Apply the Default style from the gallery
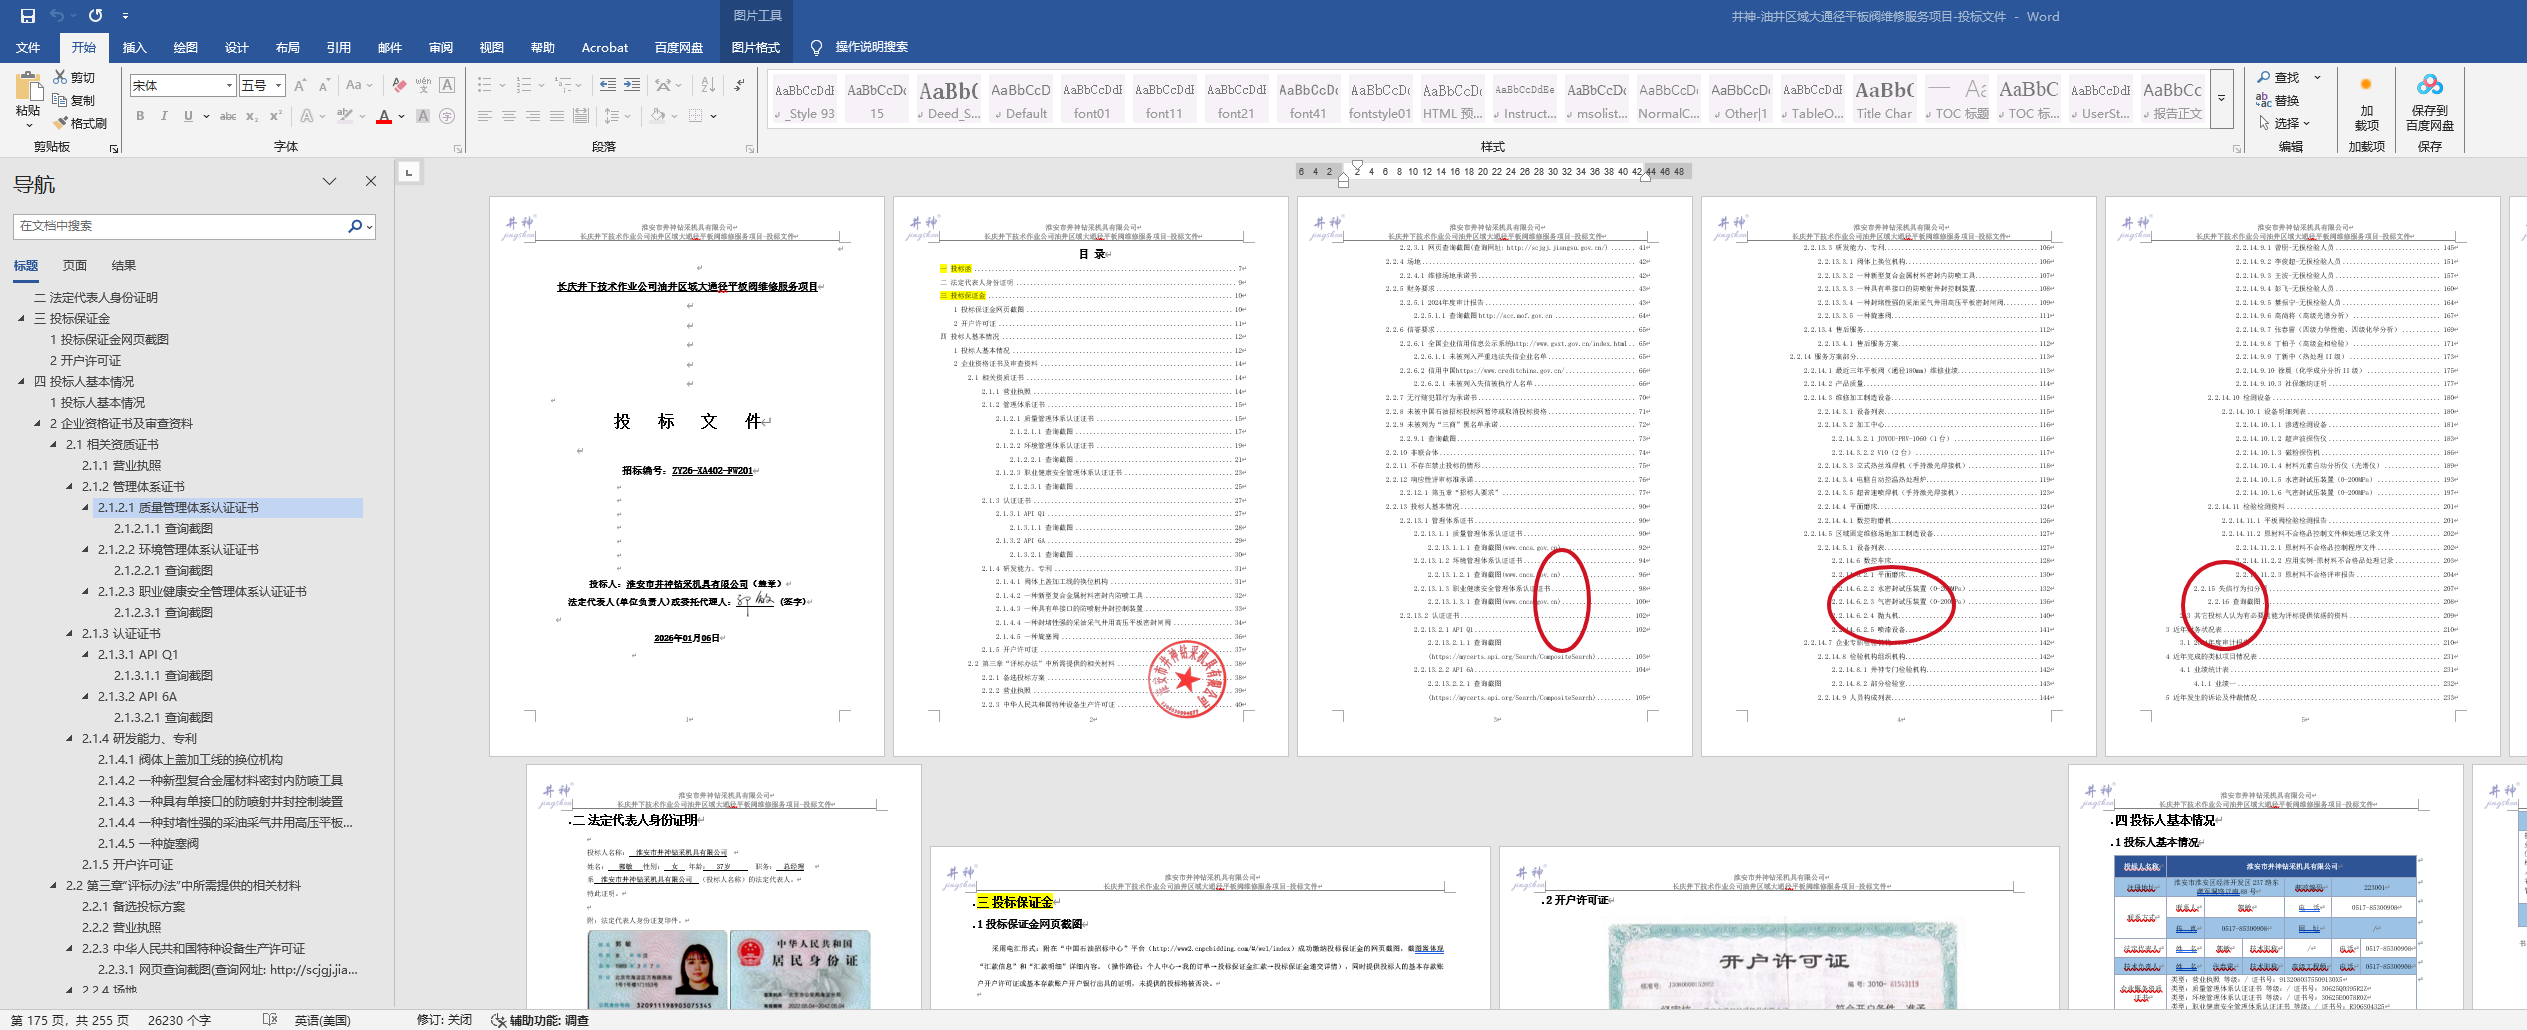Viewport: 2527px width, 1030px height. tap(1020, 100)
